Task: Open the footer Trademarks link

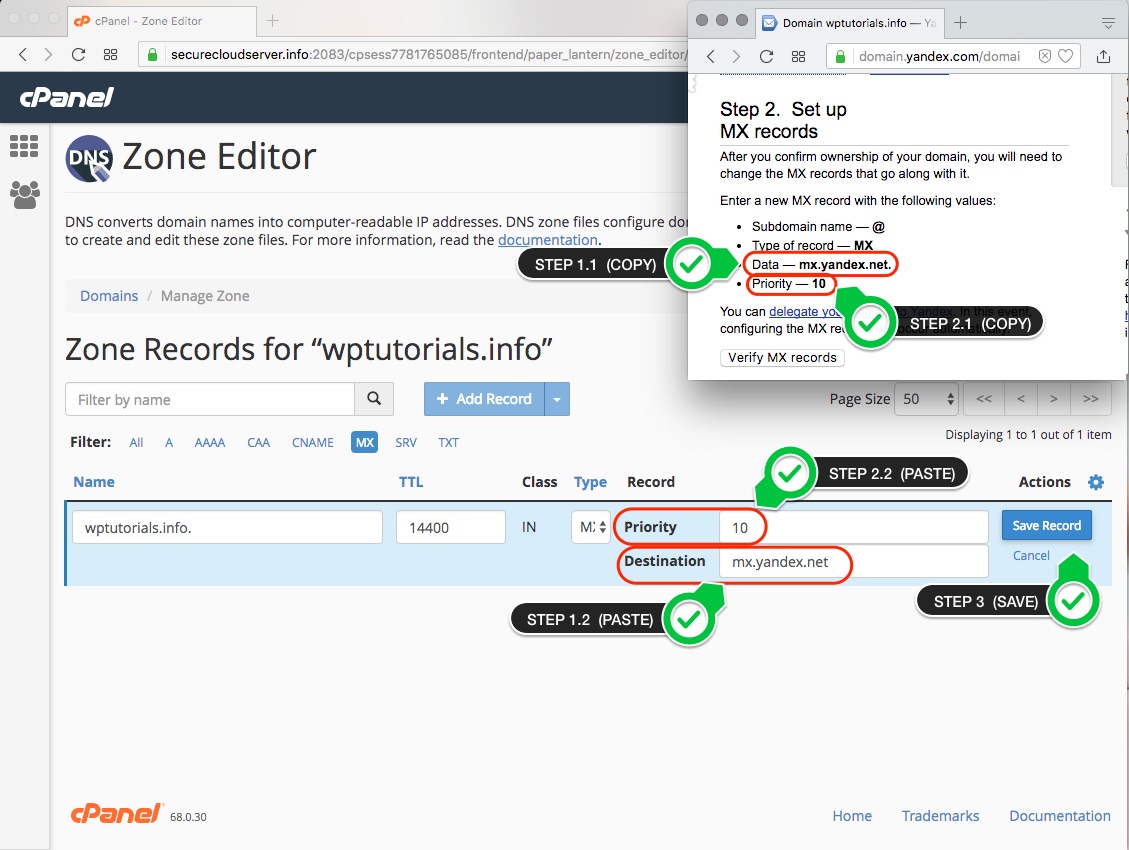Action: 940,816
